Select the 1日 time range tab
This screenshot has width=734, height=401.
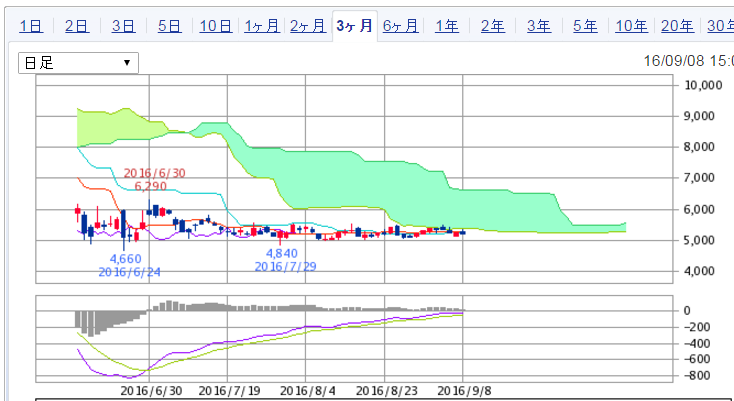coord(31,27)
